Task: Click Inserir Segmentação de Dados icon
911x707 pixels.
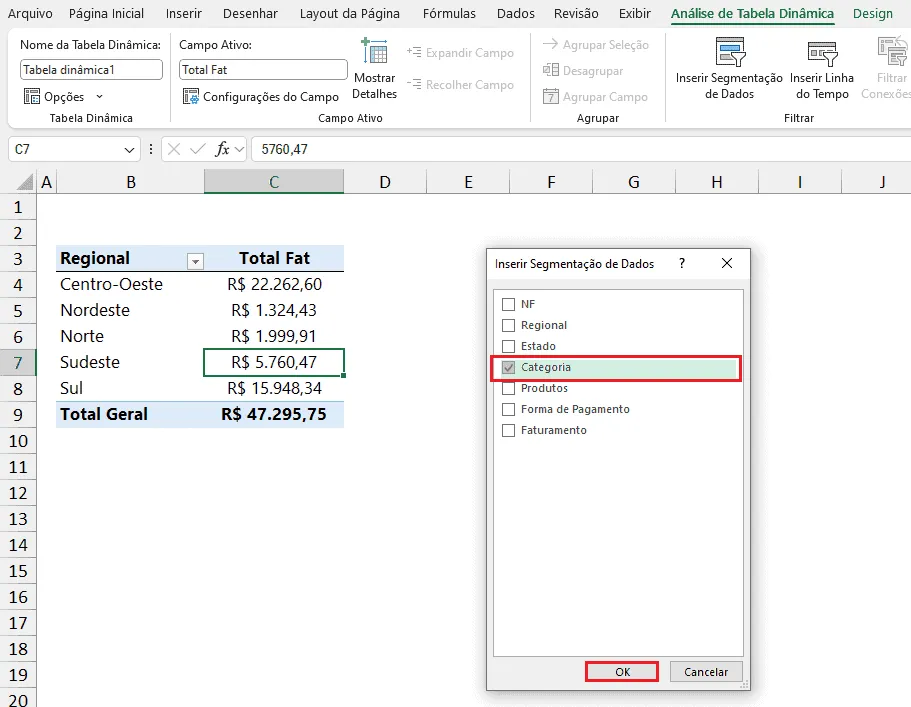Action: point(730,52)
